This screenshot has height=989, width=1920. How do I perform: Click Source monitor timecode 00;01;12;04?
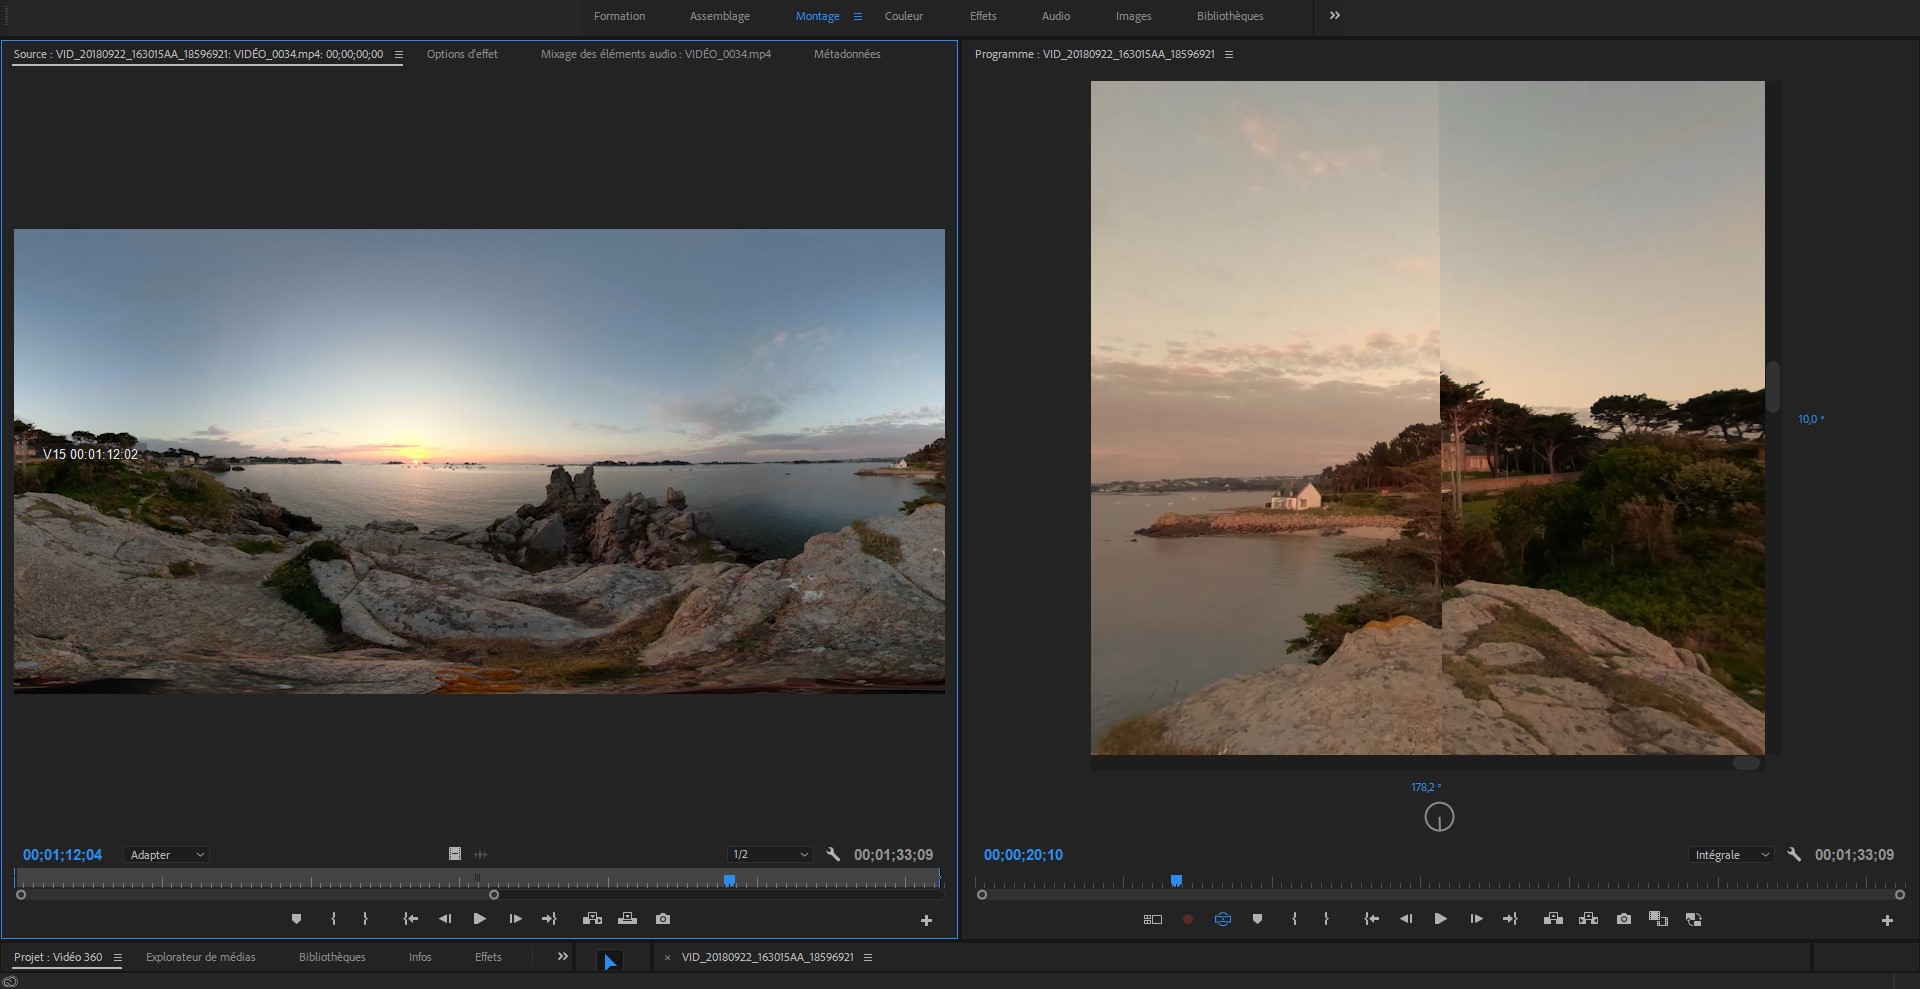tap(62, 855)
